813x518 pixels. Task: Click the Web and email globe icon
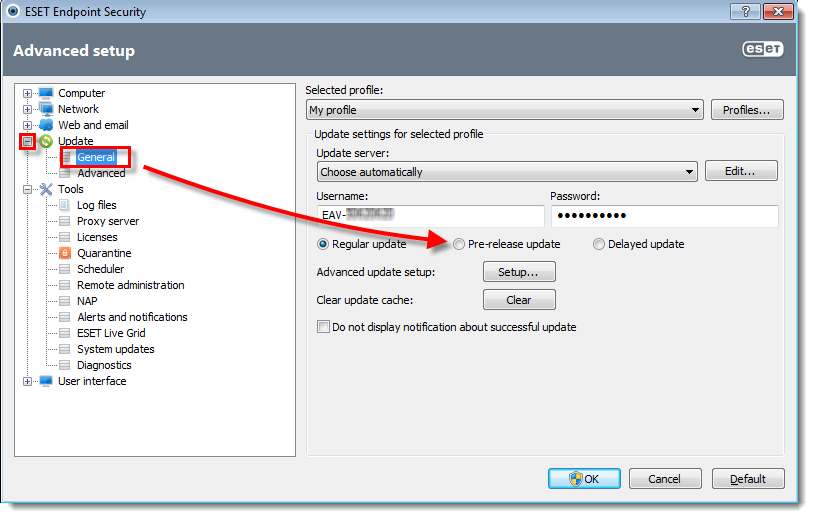(x=46, y=125)
